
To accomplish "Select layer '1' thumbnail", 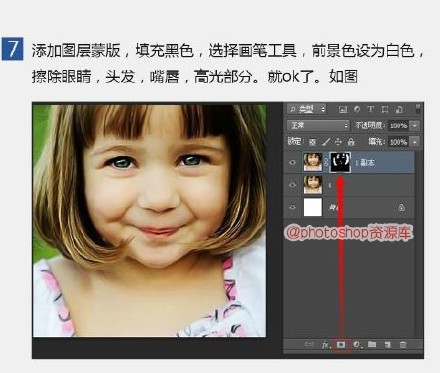I will tap(313, 185).
